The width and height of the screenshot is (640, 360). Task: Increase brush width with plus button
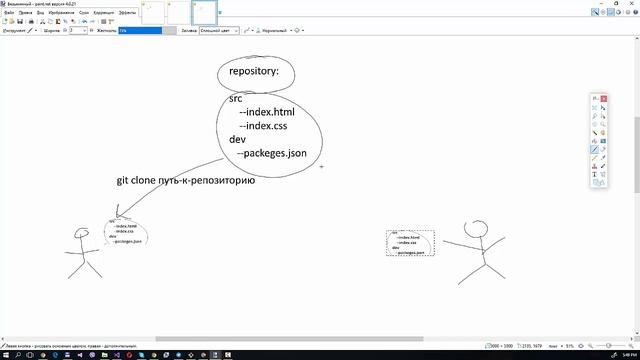pyautogui.click(x=91, y=31)
